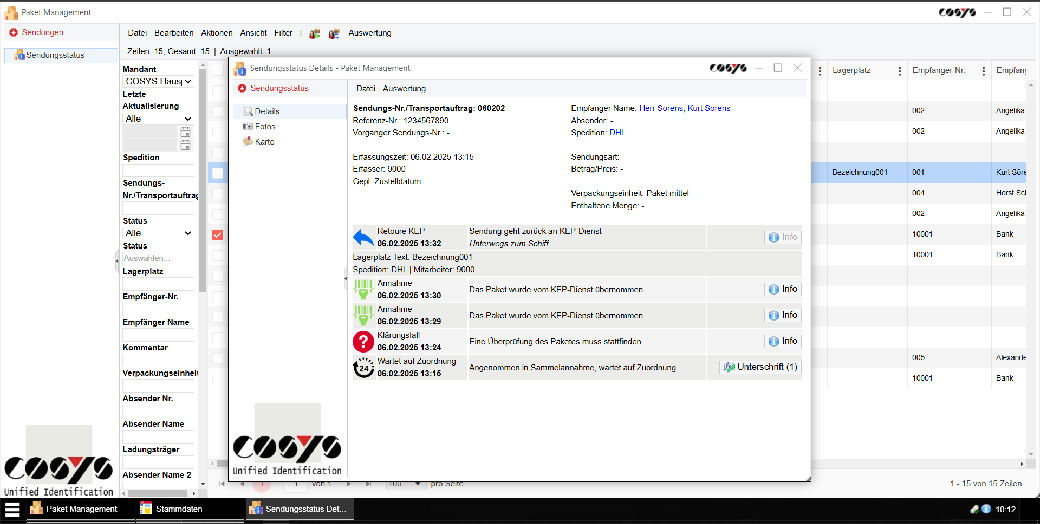Click the Paket Management app icon in title bar
The height and width of the screenshot is (524, 1040).
pyautogui.click(x=11, y=13)
